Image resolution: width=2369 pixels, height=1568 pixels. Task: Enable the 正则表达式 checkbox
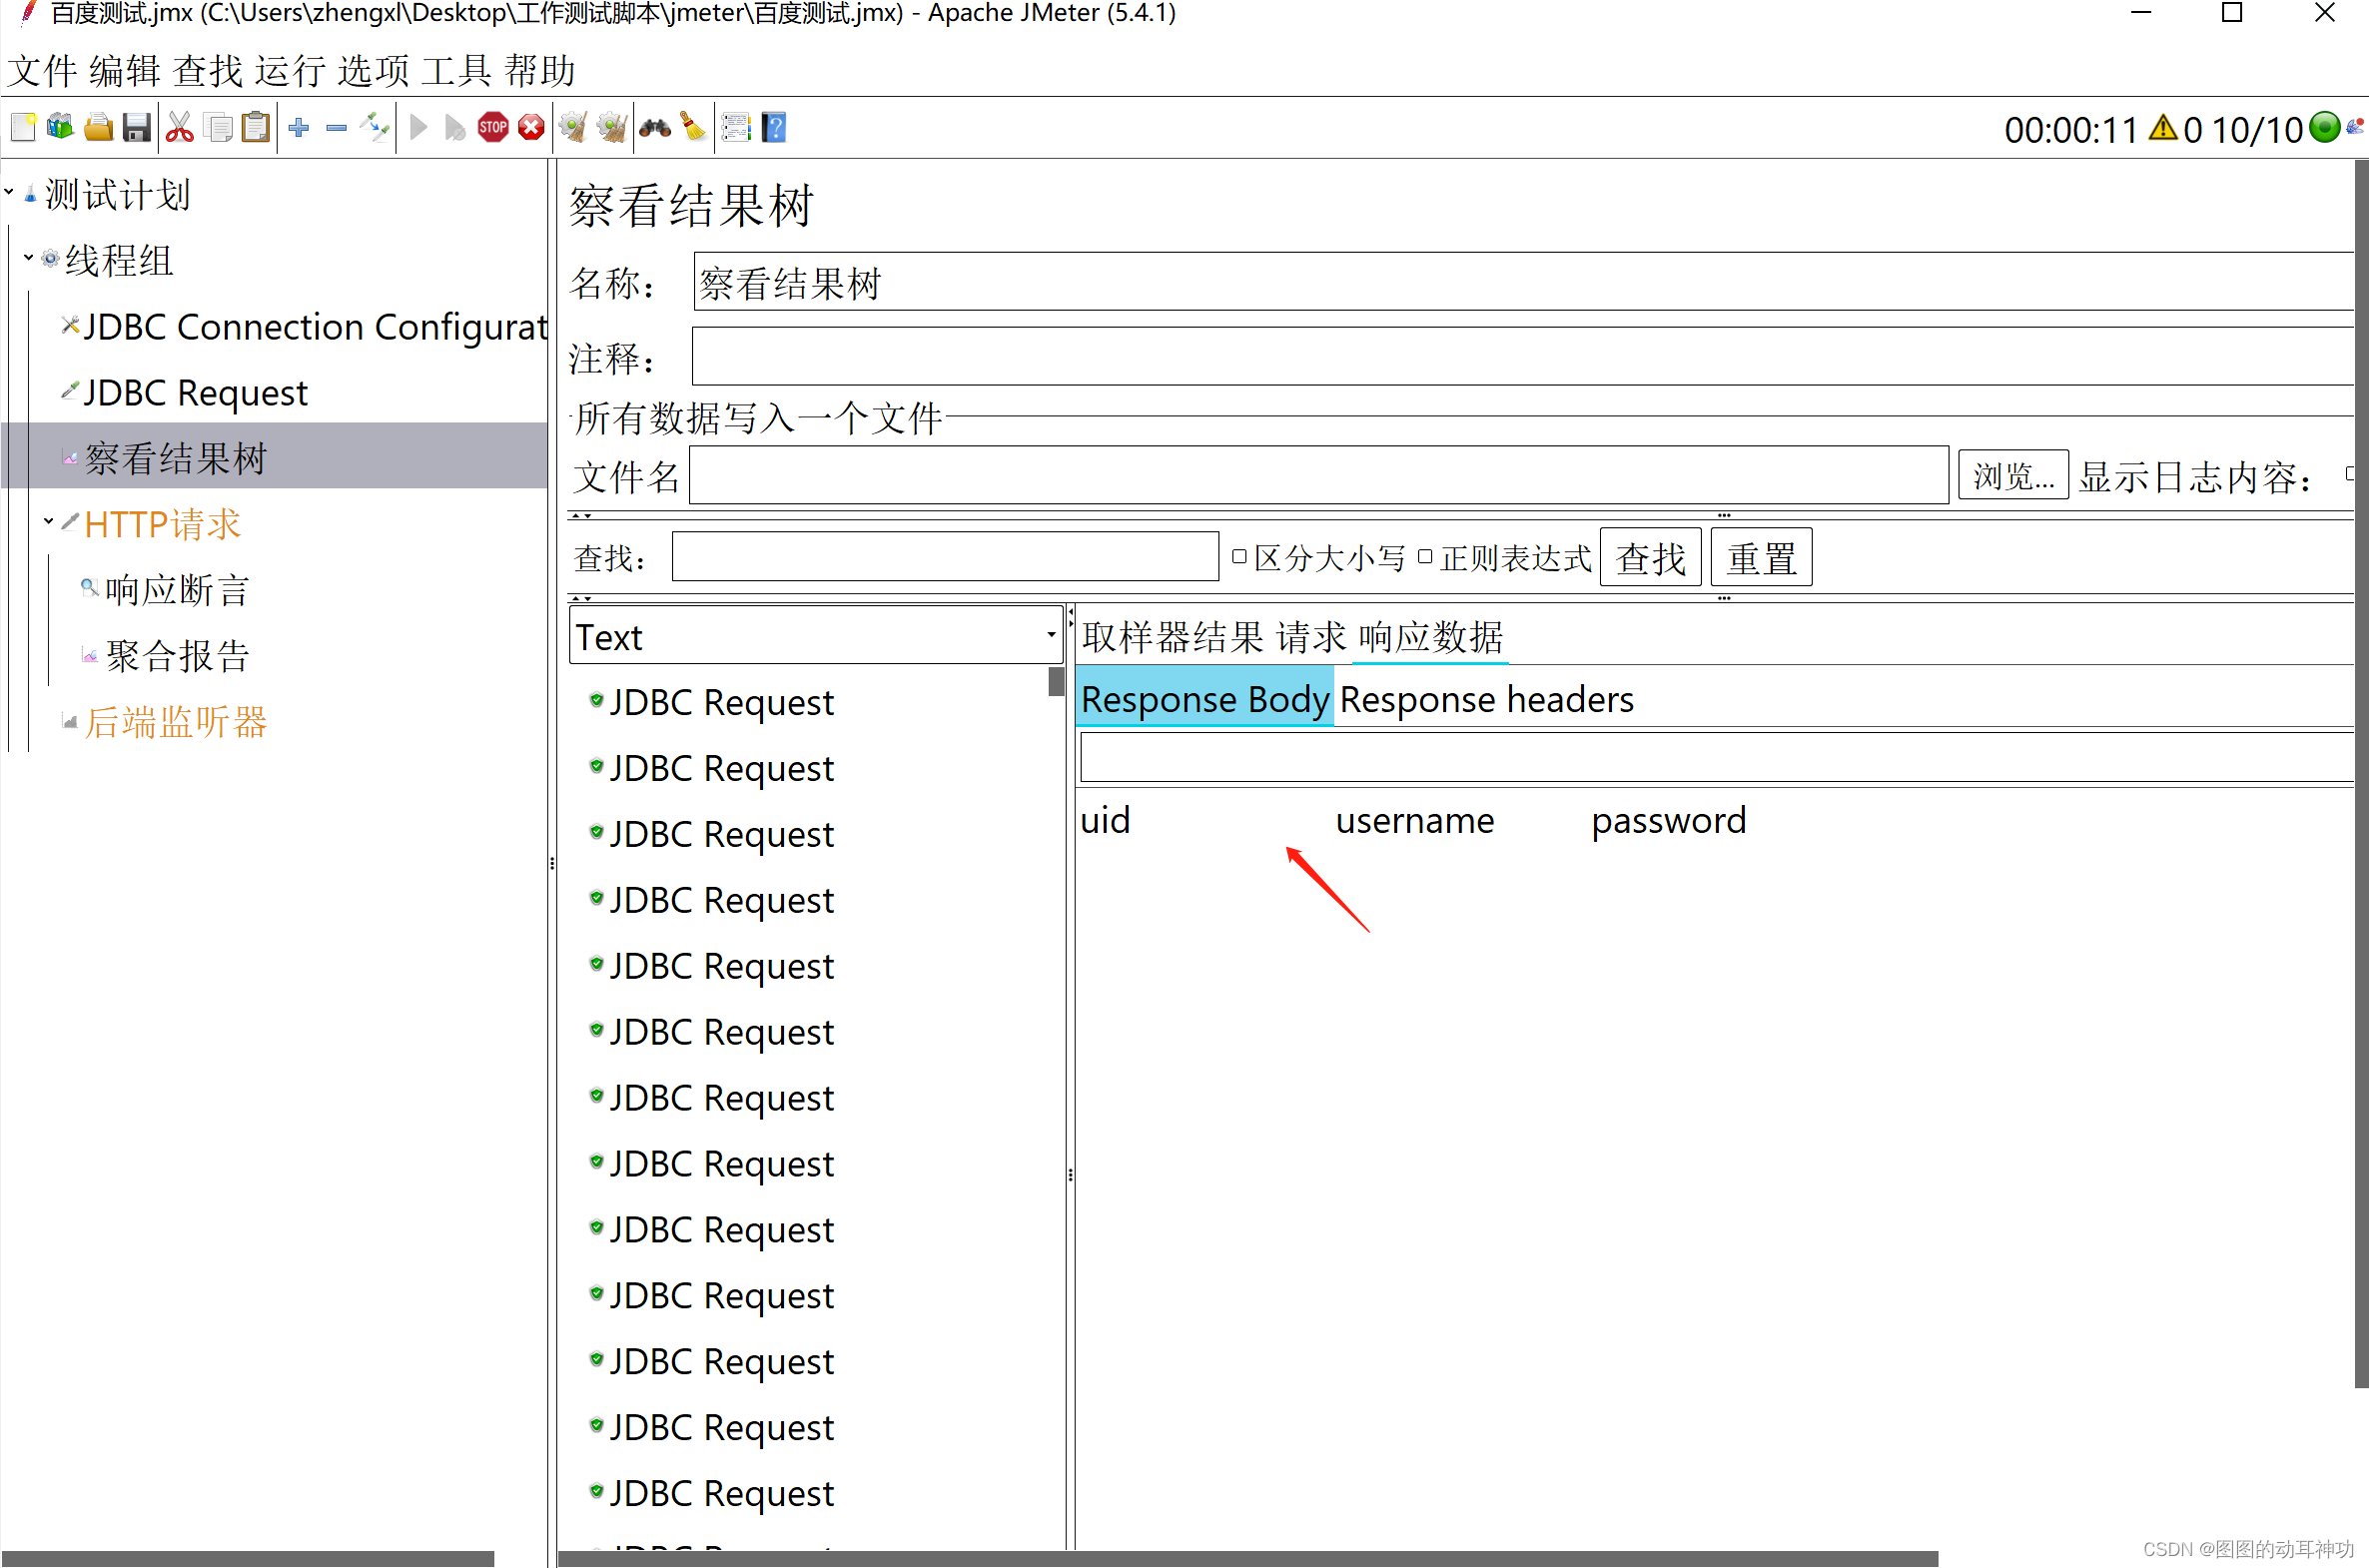(x=1425, y=557)
